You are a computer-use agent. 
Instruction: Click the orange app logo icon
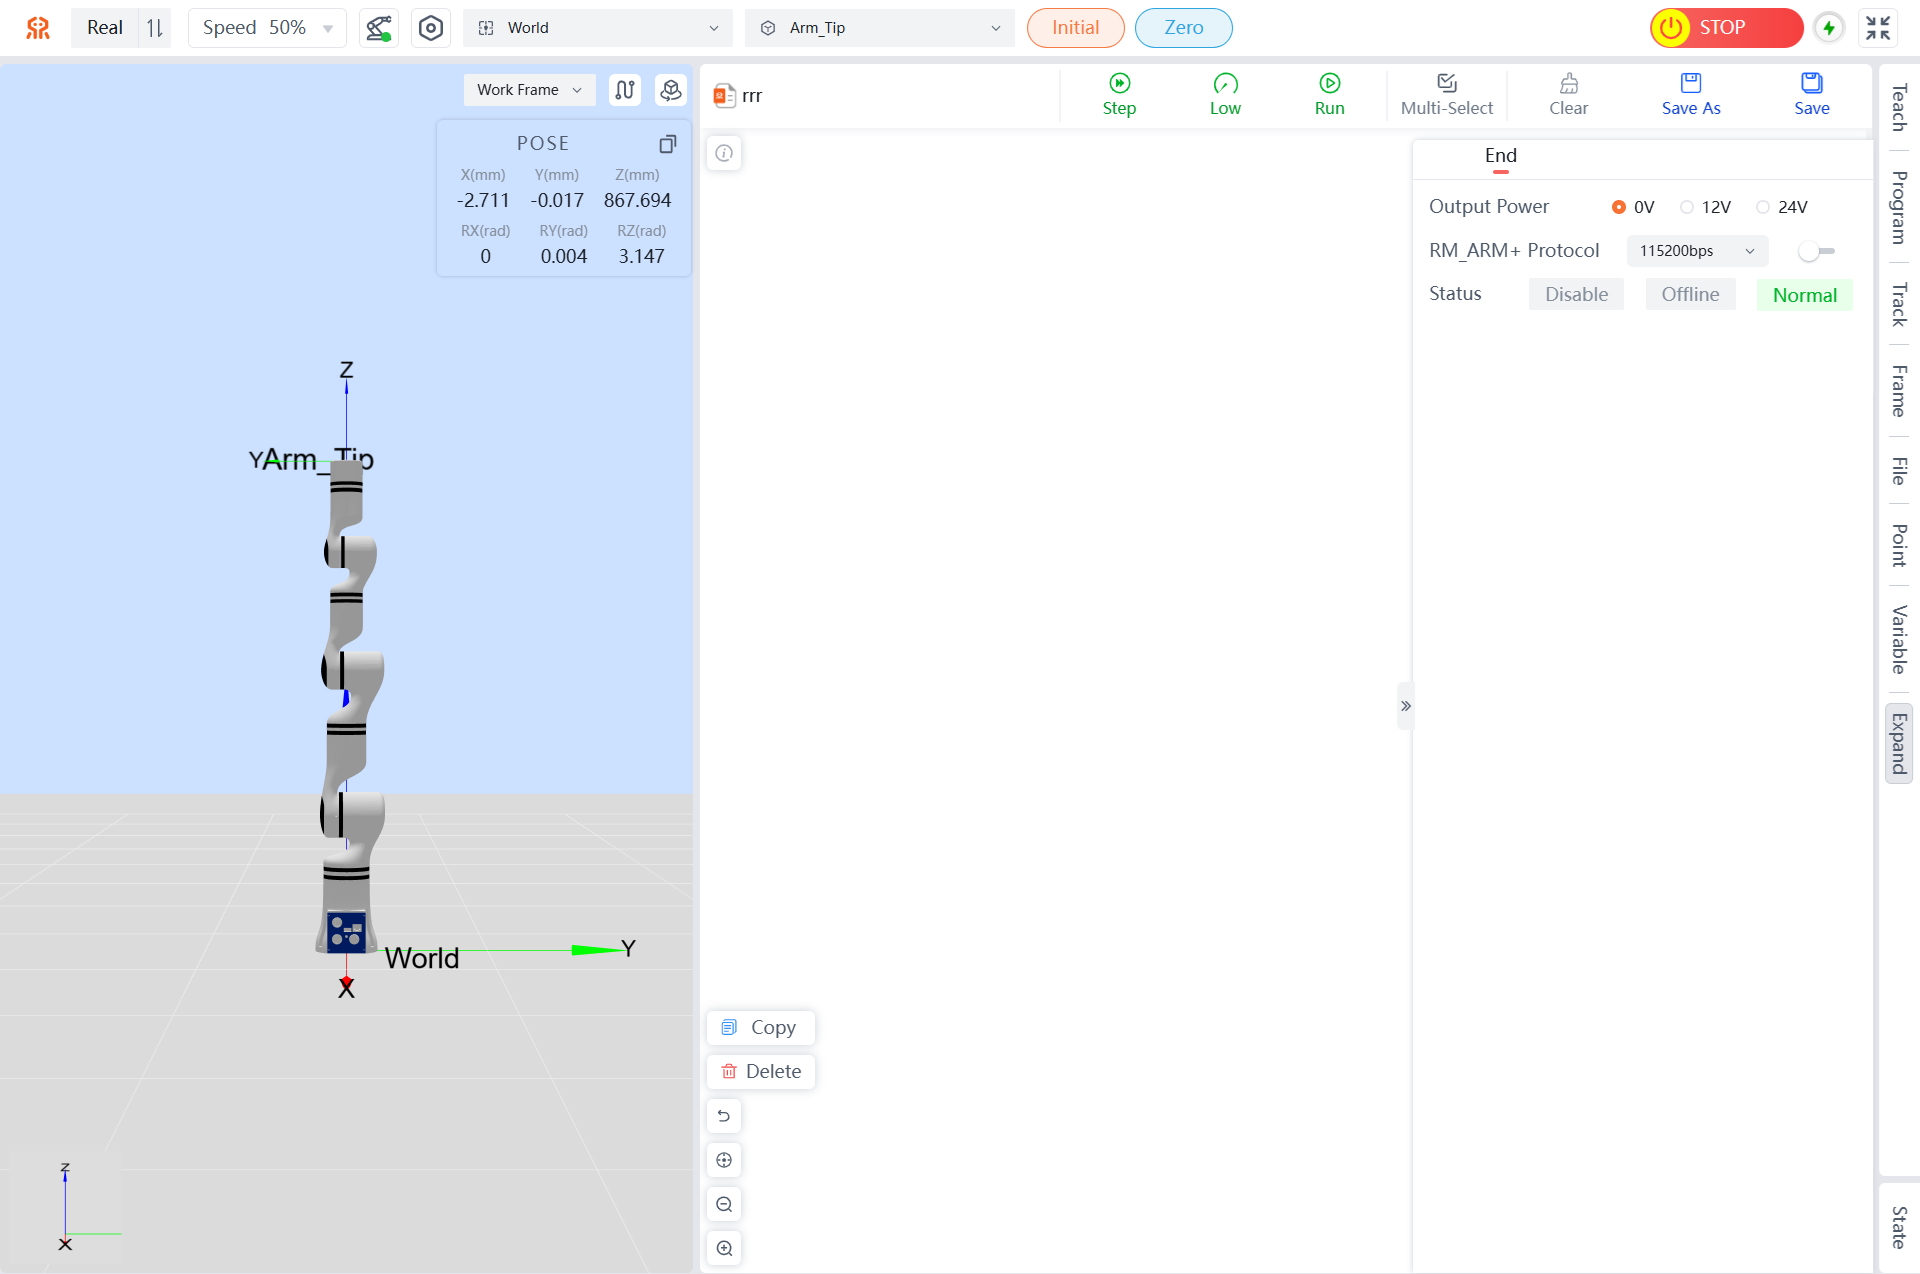38,28
